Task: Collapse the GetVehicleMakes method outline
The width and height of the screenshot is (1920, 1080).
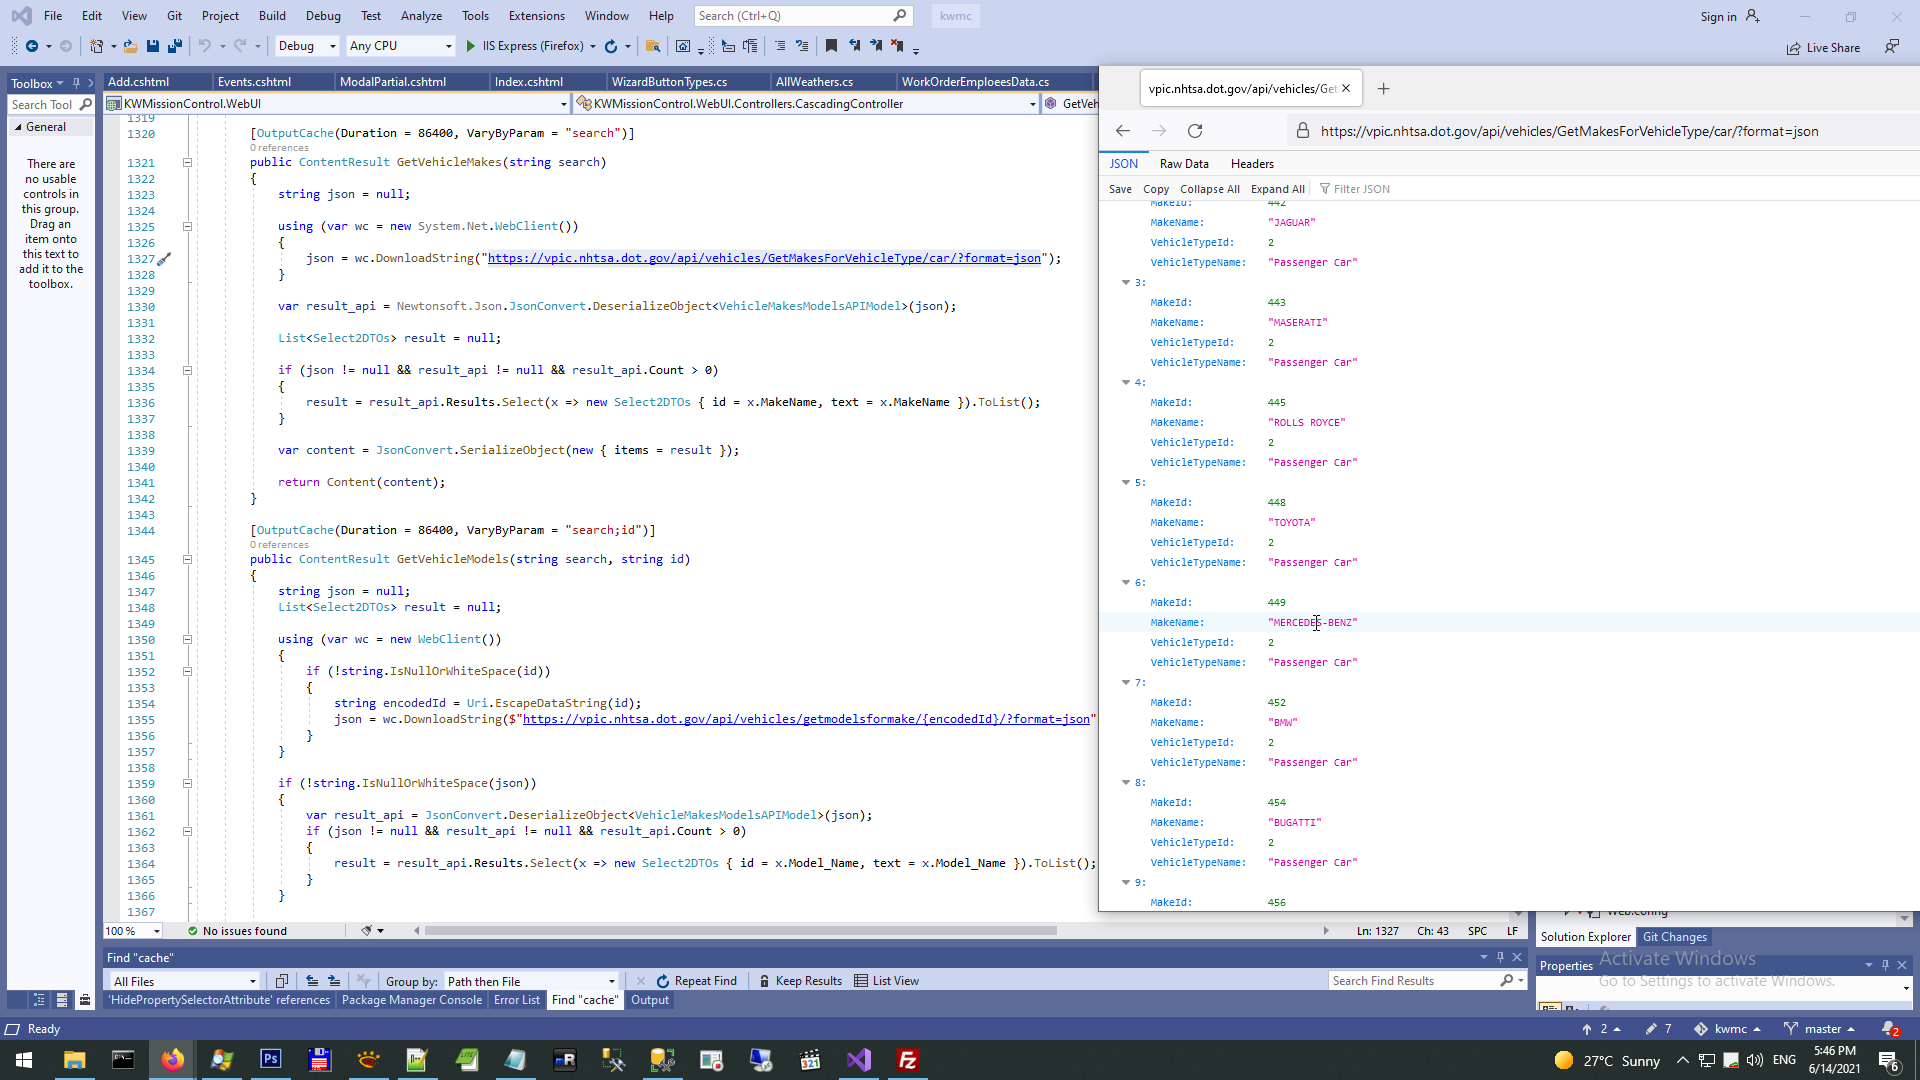Action: [187, 162]
